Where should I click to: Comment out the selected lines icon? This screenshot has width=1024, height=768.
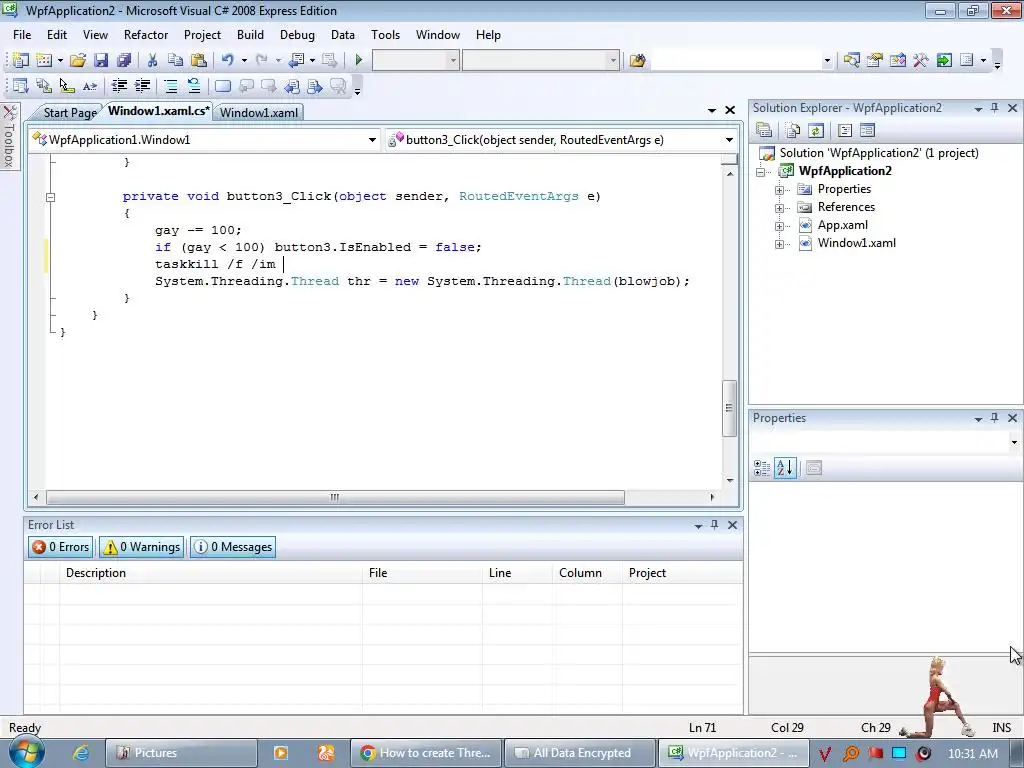170,86
